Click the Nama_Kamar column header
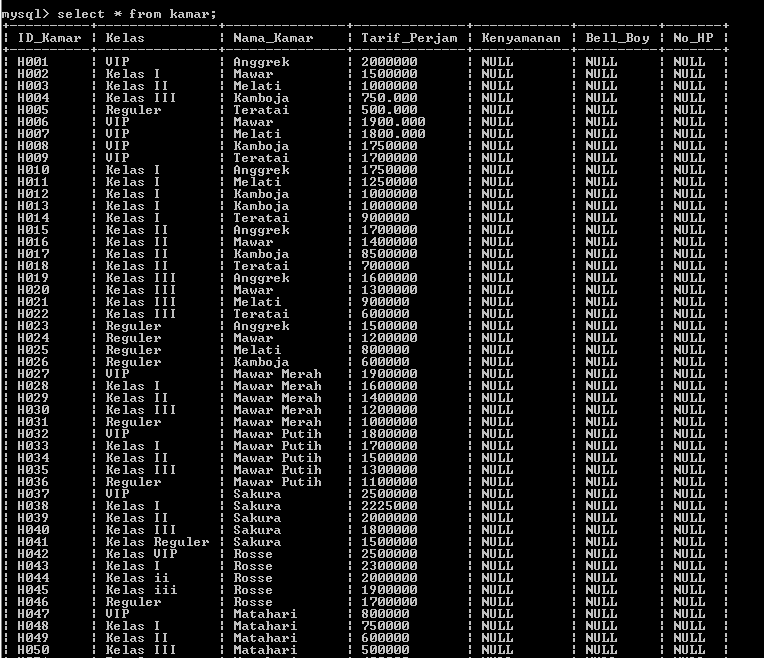This screenshot has height=658, width=764. 273,38
